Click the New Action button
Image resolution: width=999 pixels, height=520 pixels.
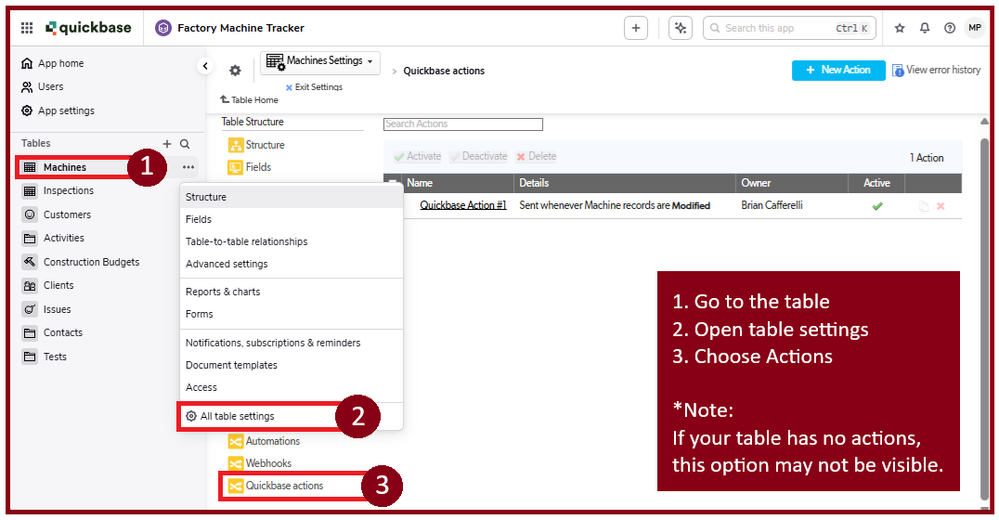838,70
